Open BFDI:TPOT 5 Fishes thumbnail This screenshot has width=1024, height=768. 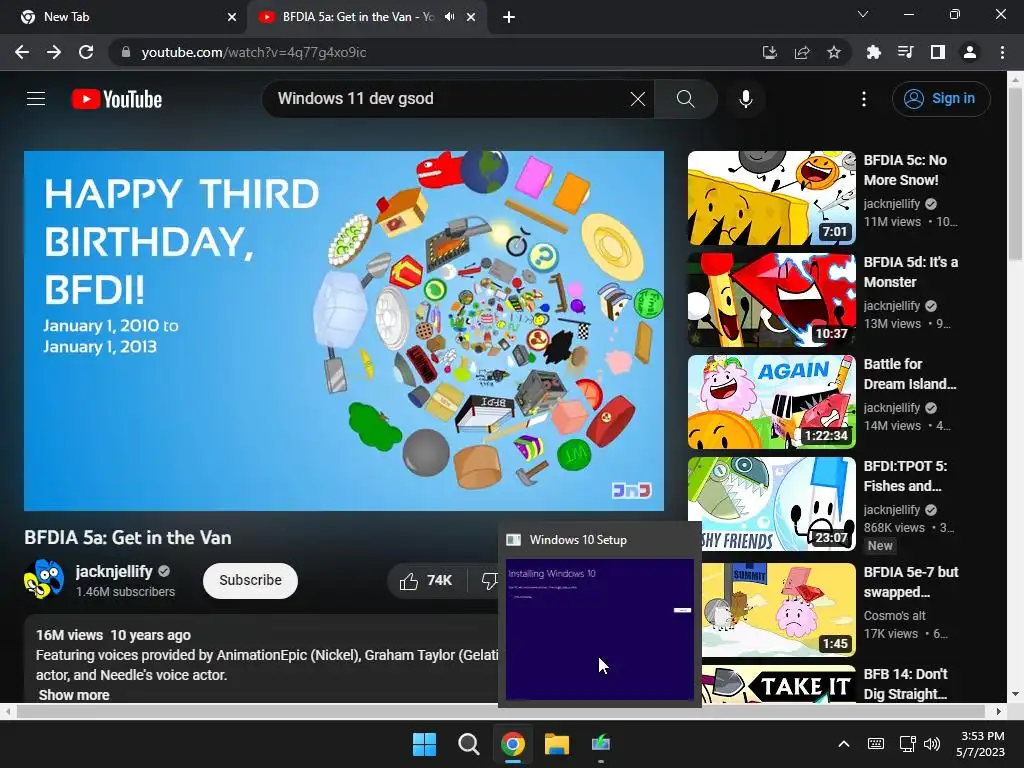(x=771, y=504)
